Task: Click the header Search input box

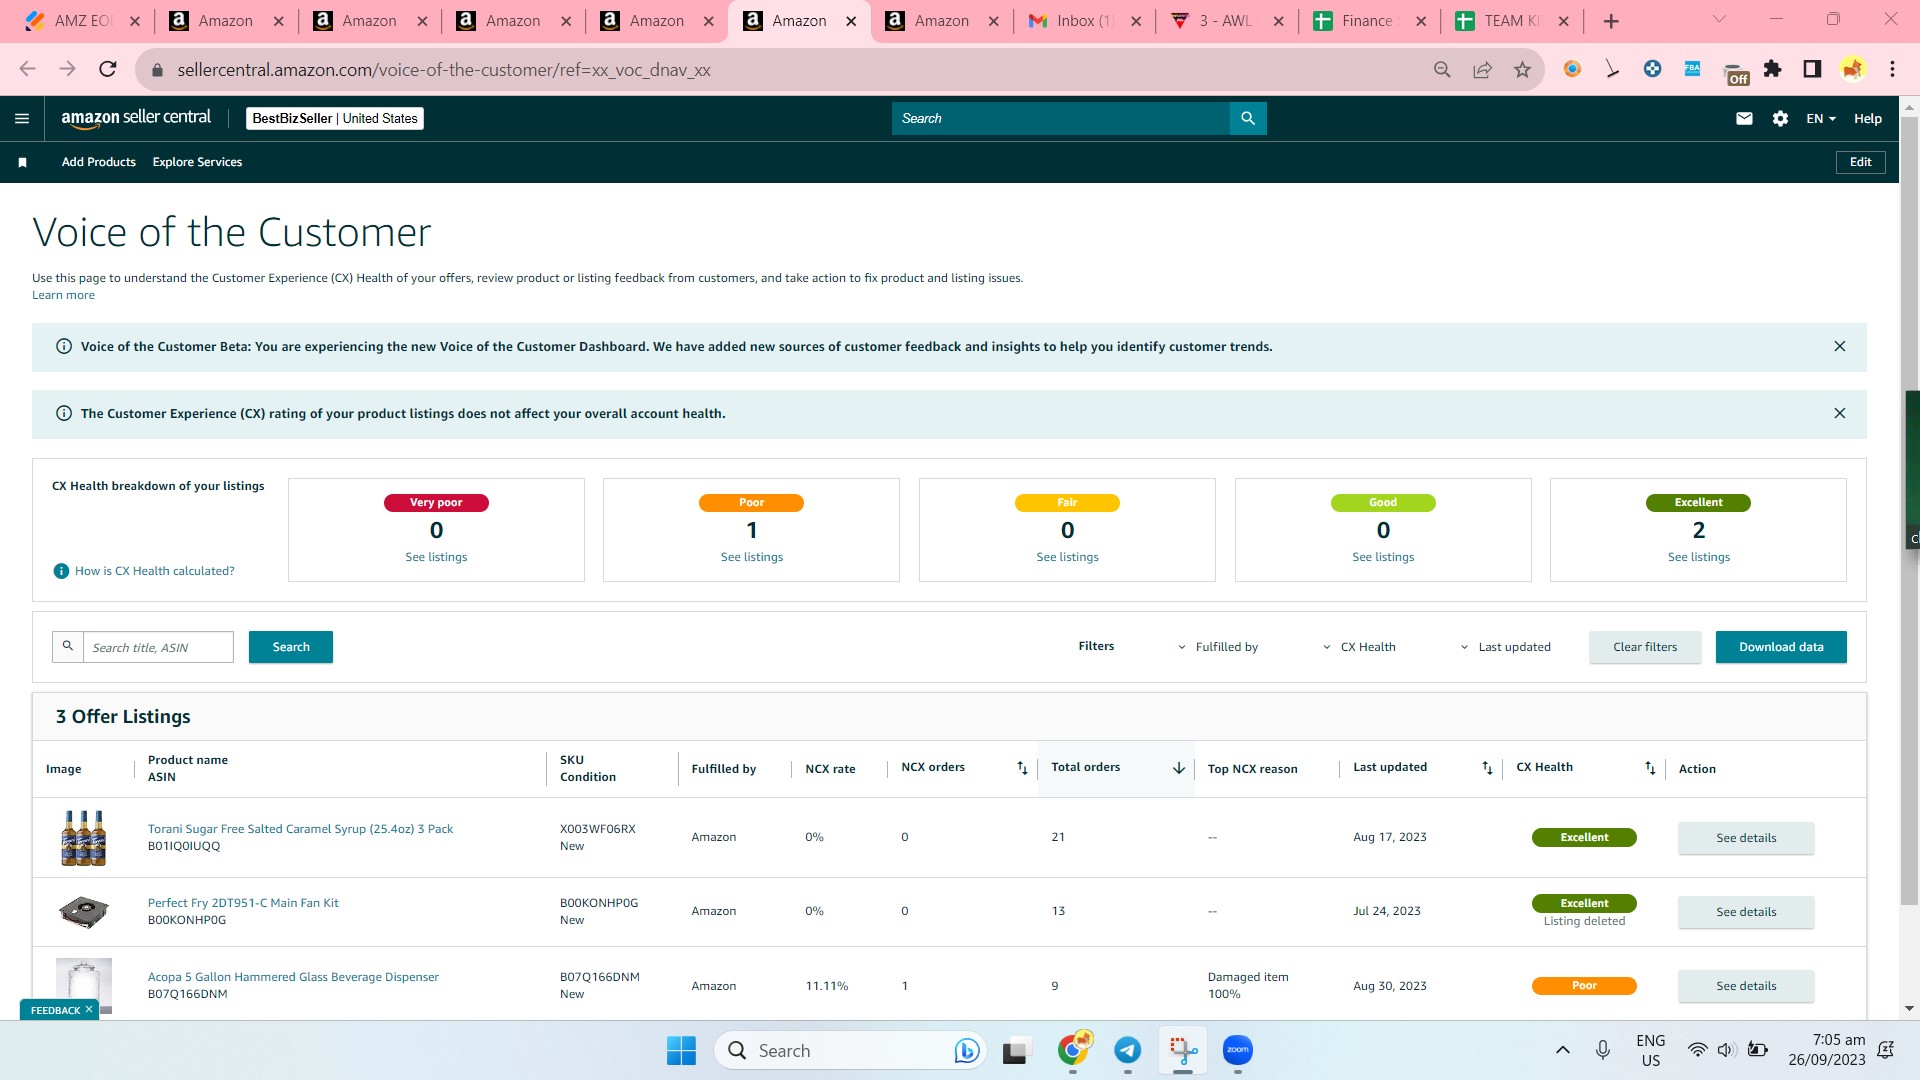Action: 1060,118
